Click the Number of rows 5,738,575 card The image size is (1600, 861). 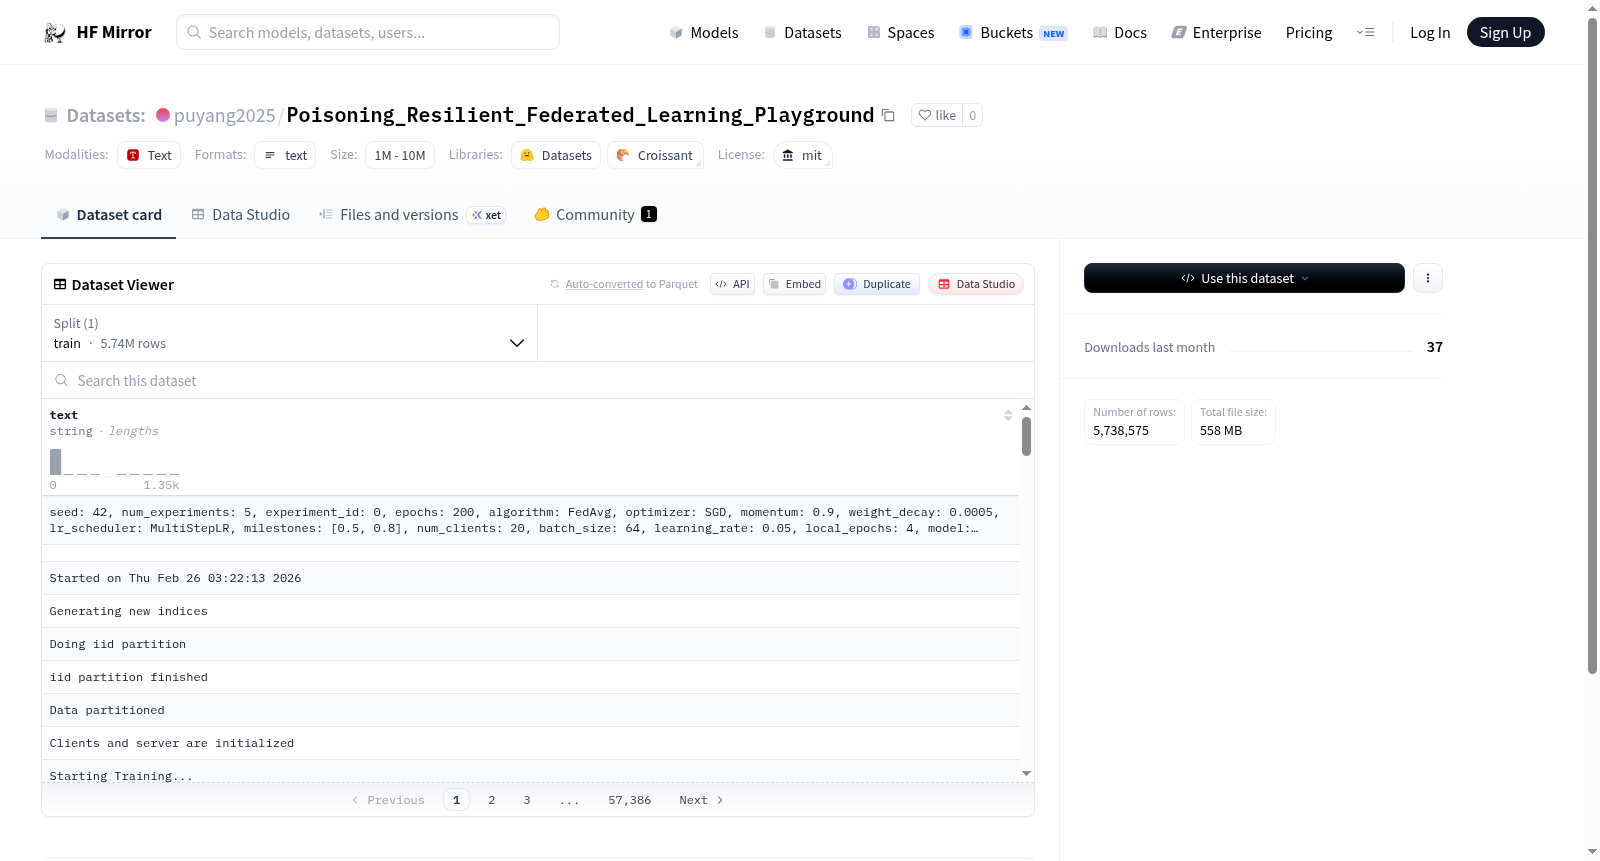[1134, 422]
